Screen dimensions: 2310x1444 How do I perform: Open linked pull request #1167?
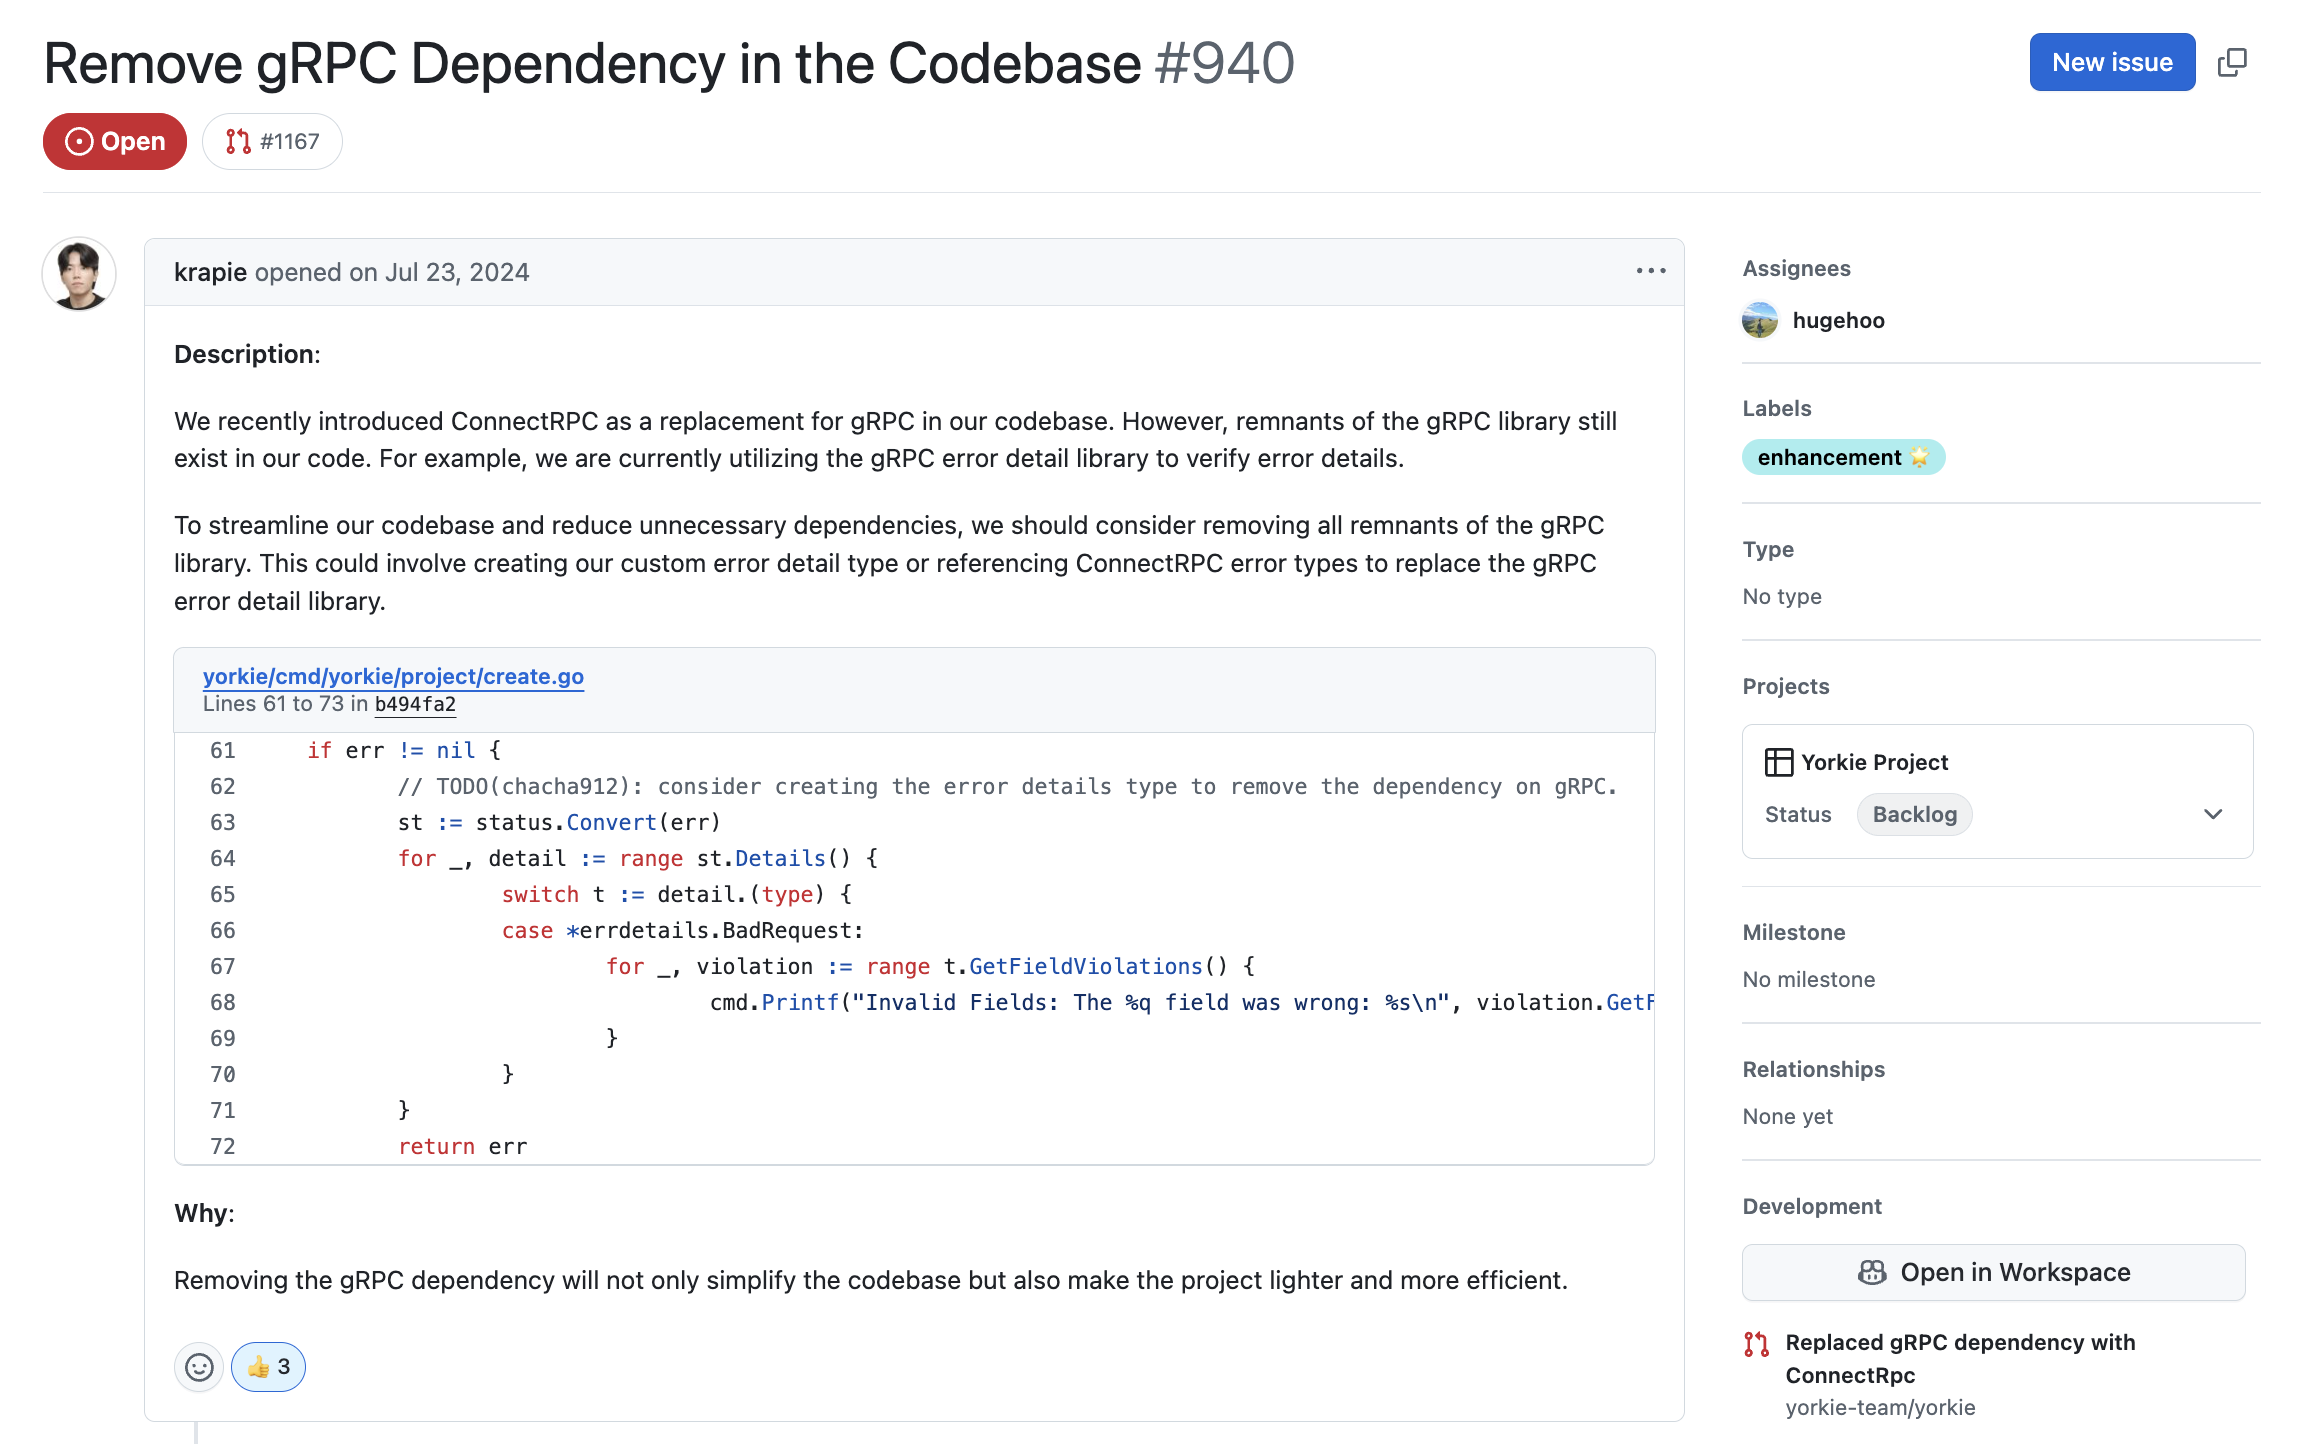coord(289,142)
